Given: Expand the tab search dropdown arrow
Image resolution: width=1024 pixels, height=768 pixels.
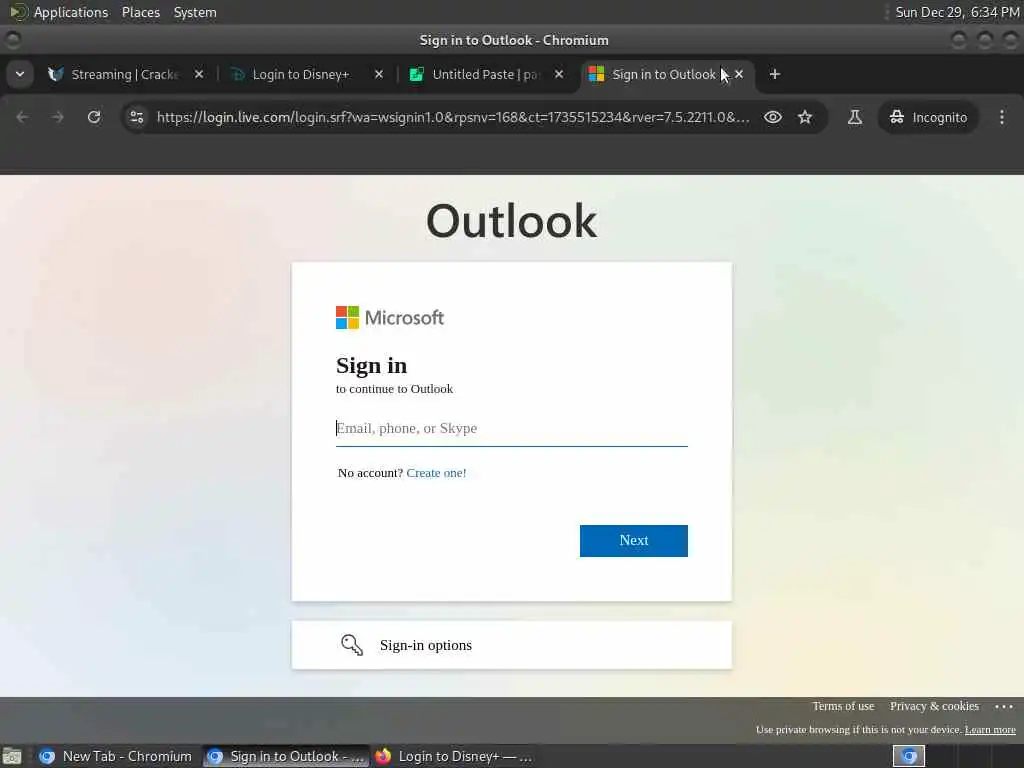Looking at the screenshot, I should 20,74.
